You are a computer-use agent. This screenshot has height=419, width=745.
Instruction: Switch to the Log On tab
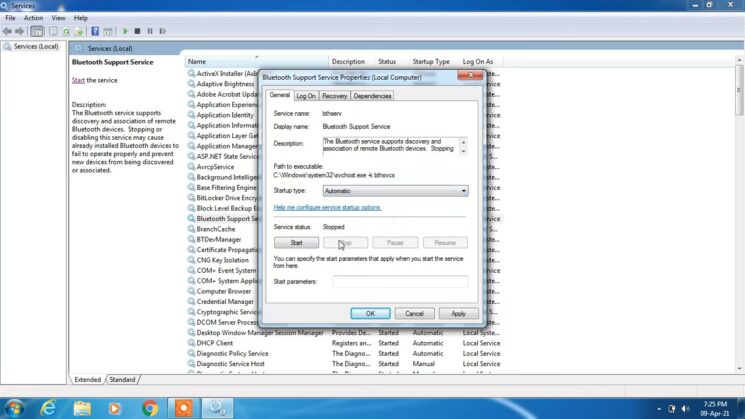tap(305, 96)
